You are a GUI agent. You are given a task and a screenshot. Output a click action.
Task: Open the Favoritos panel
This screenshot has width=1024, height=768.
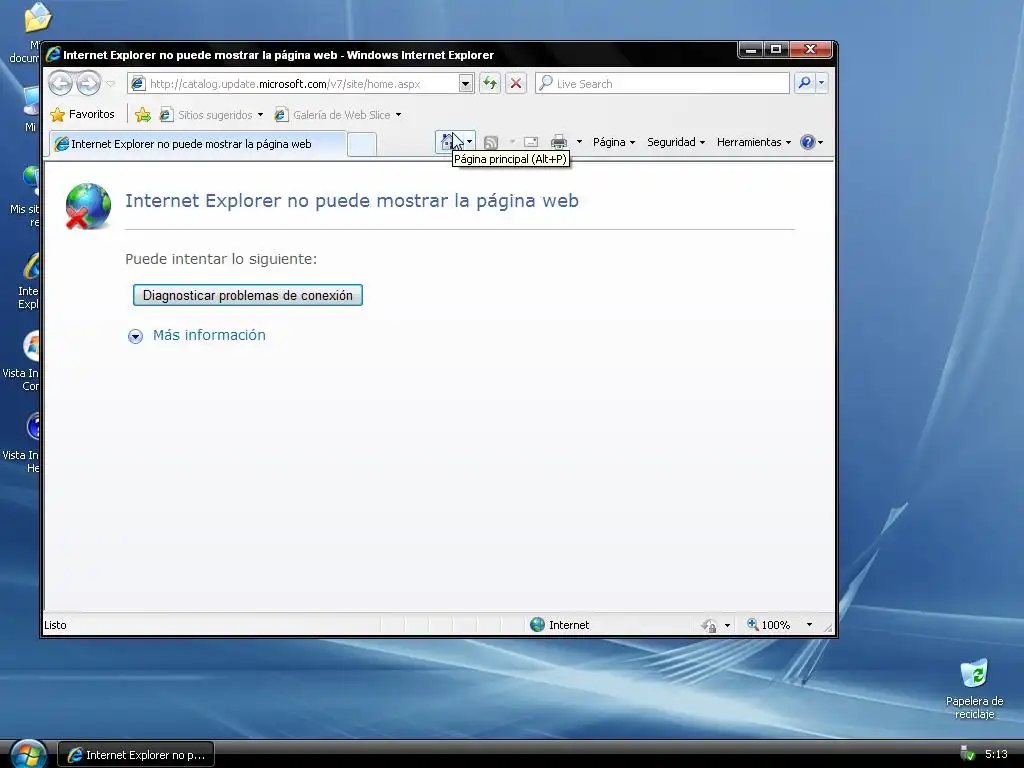[83, 114]
